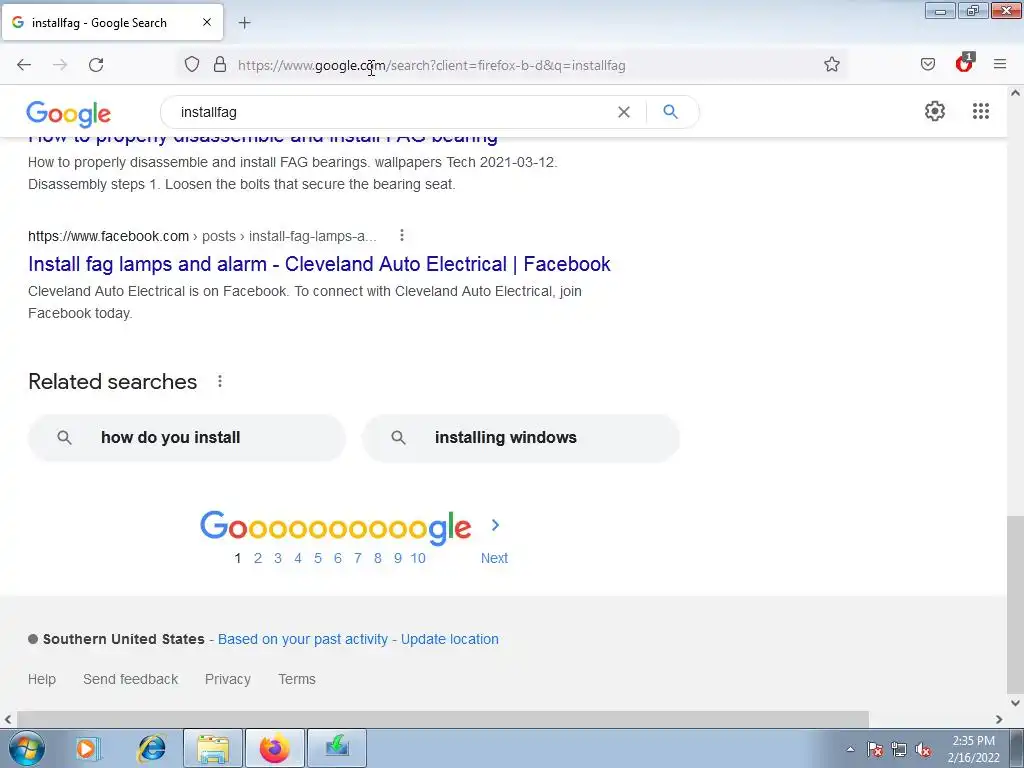Open options for Facebook result
This screenshot has height=768, width=1024.
pyautogui.click(x=402, y=235)
